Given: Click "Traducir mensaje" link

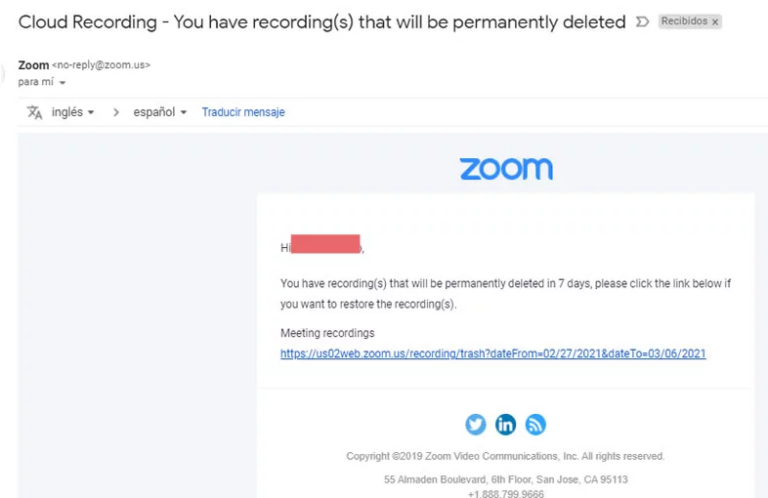Looking at the screenshot, I should [243, 113].
